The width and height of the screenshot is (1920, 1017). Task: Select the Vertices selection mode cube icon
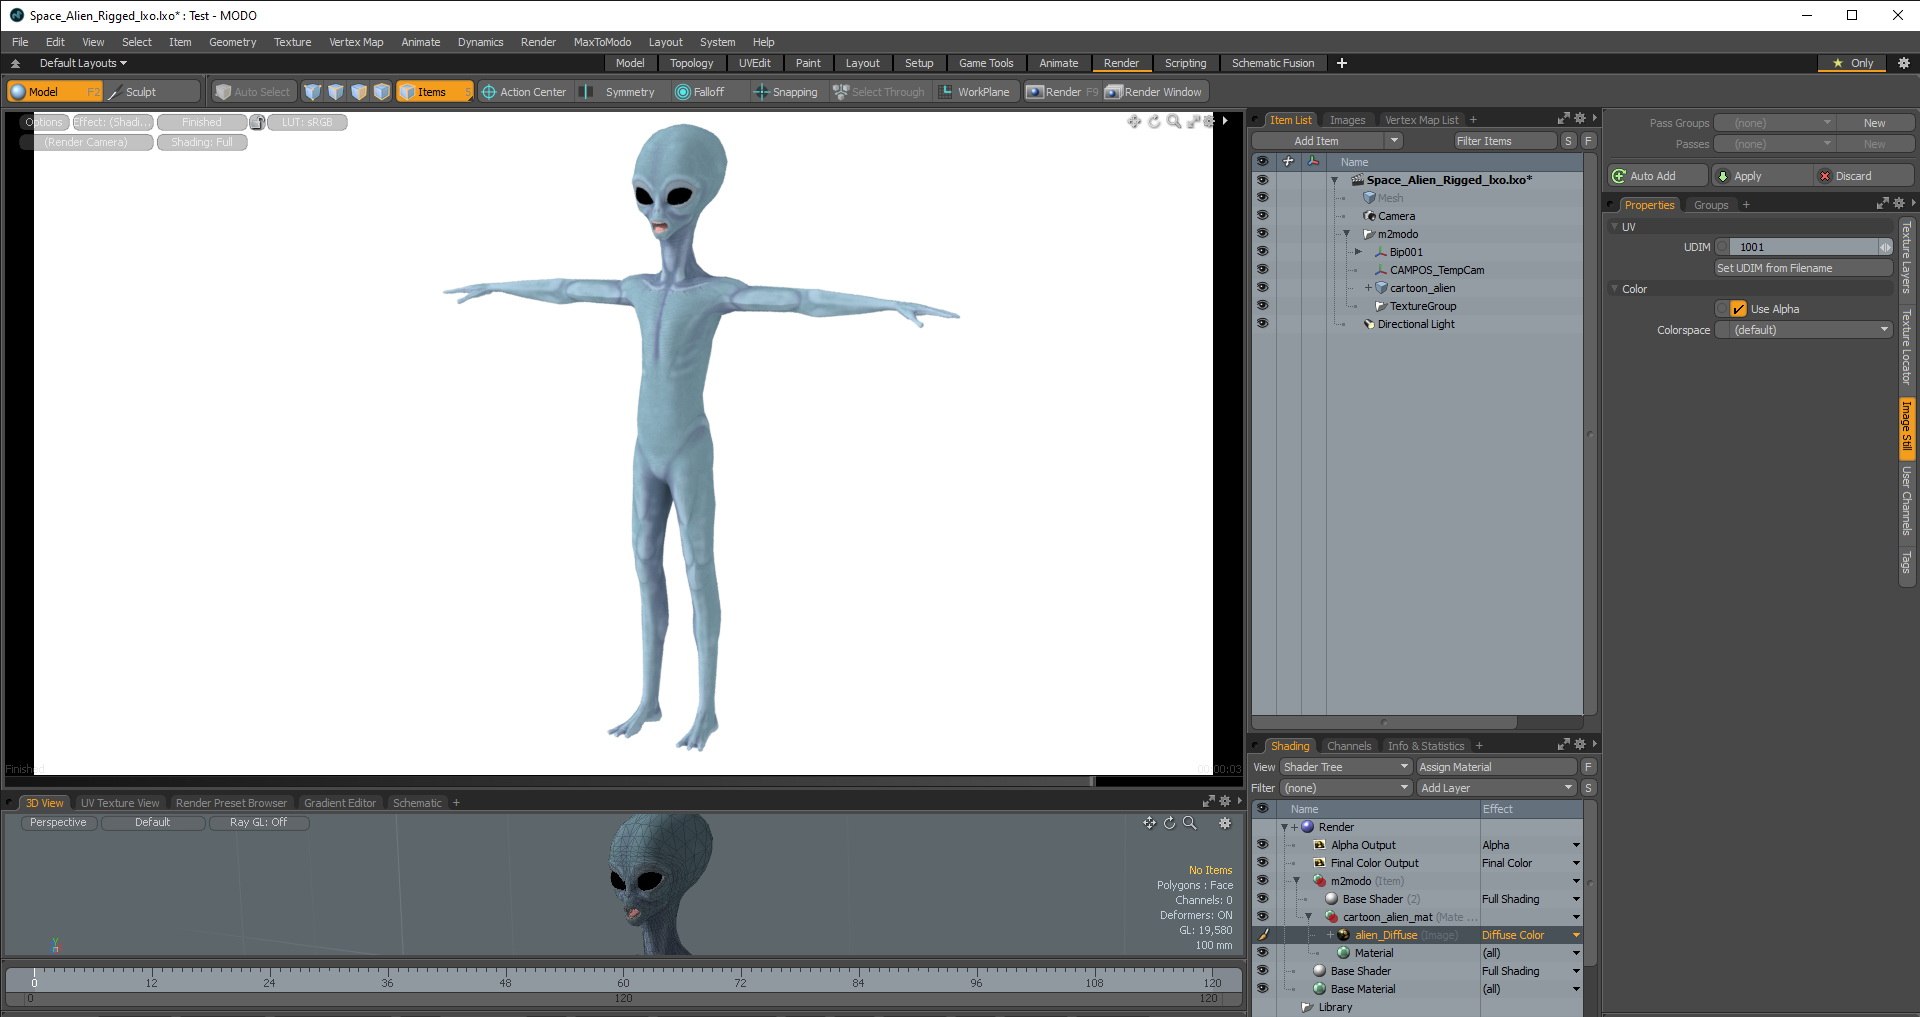(313, 92)
